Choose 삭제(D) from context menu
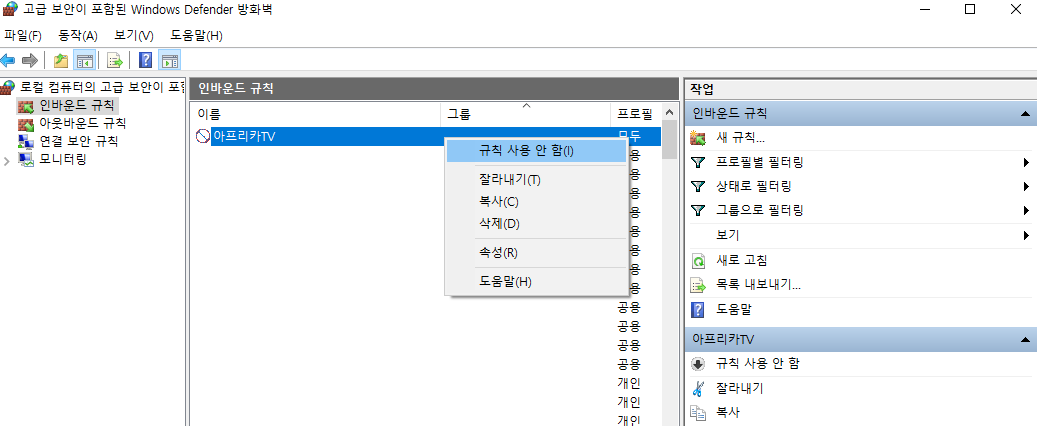 point(536,224)
